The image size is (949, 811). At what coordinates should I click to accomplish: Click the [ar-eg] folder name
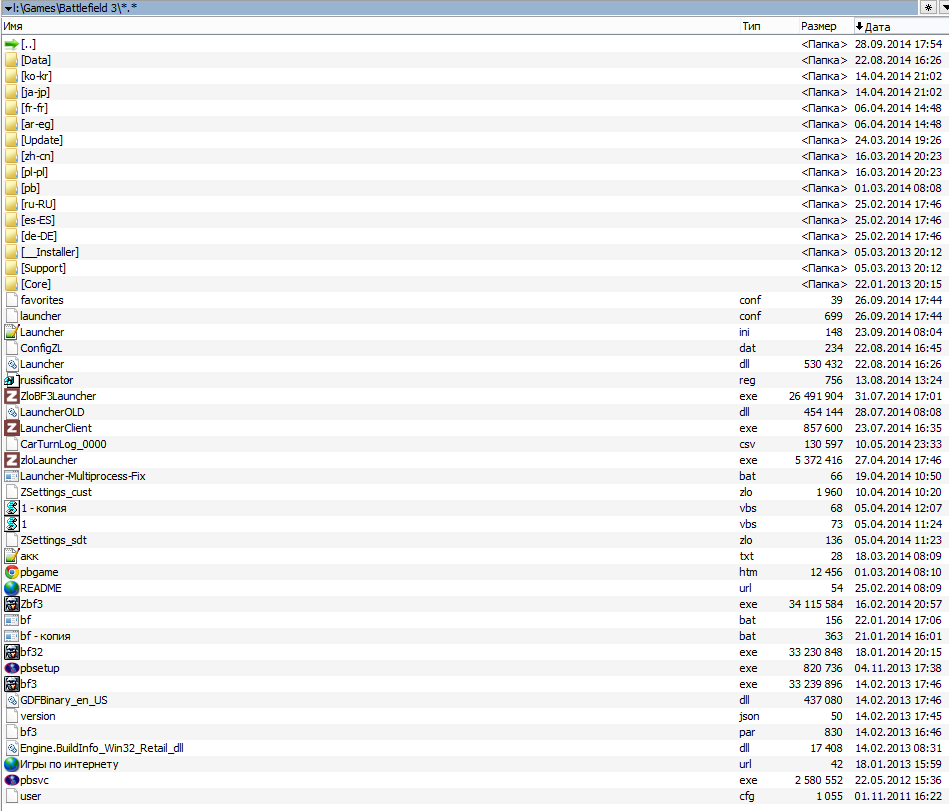coord(38,124)
